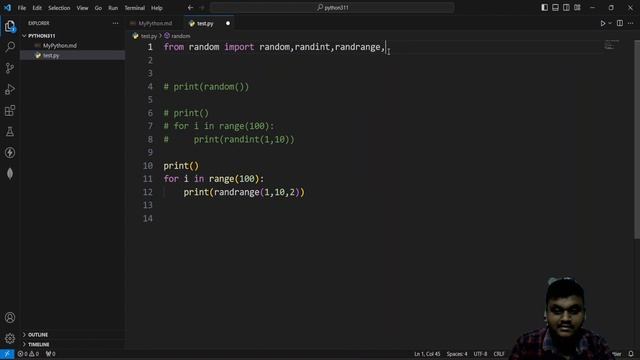Screen dimensions: 640x360
Task: Open the View menu
Action: (x=82, y=8)
